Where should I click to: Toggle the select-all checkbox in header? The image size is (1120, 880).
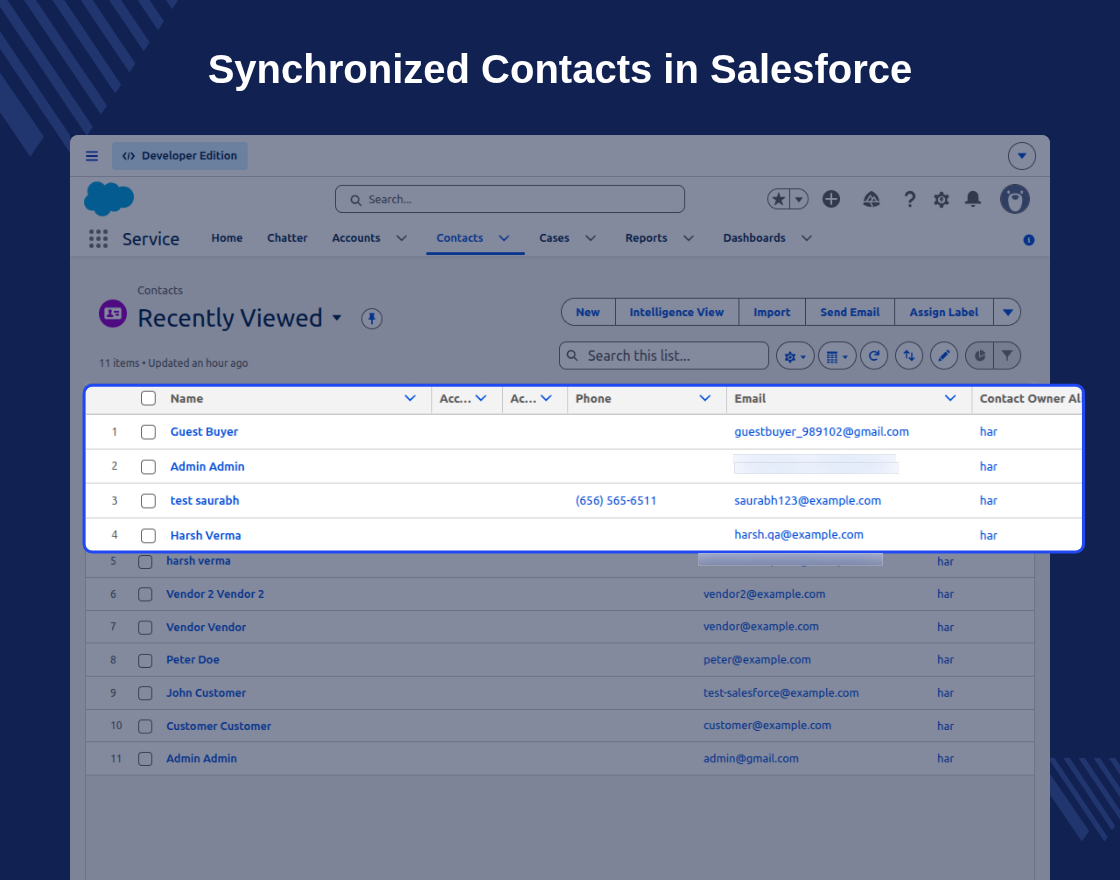(x=148, y=398)
